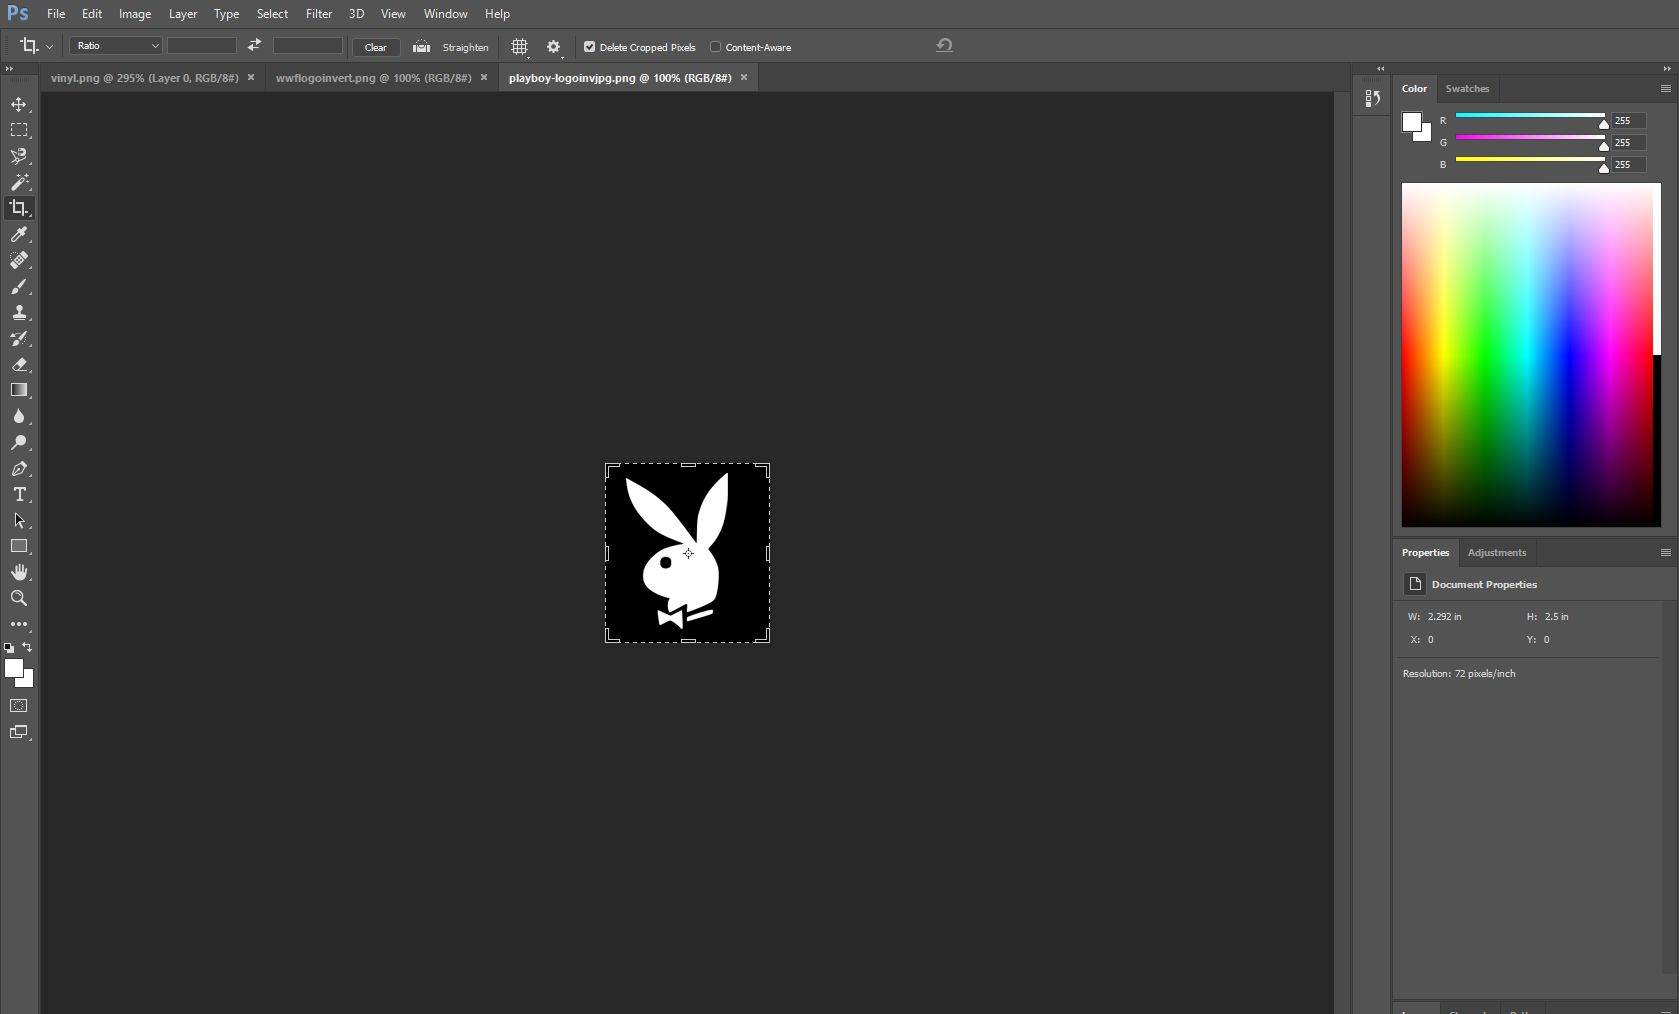Select the Healing Brush tool
Viewport: 1679px width, 1014px height.
[19, 260]
